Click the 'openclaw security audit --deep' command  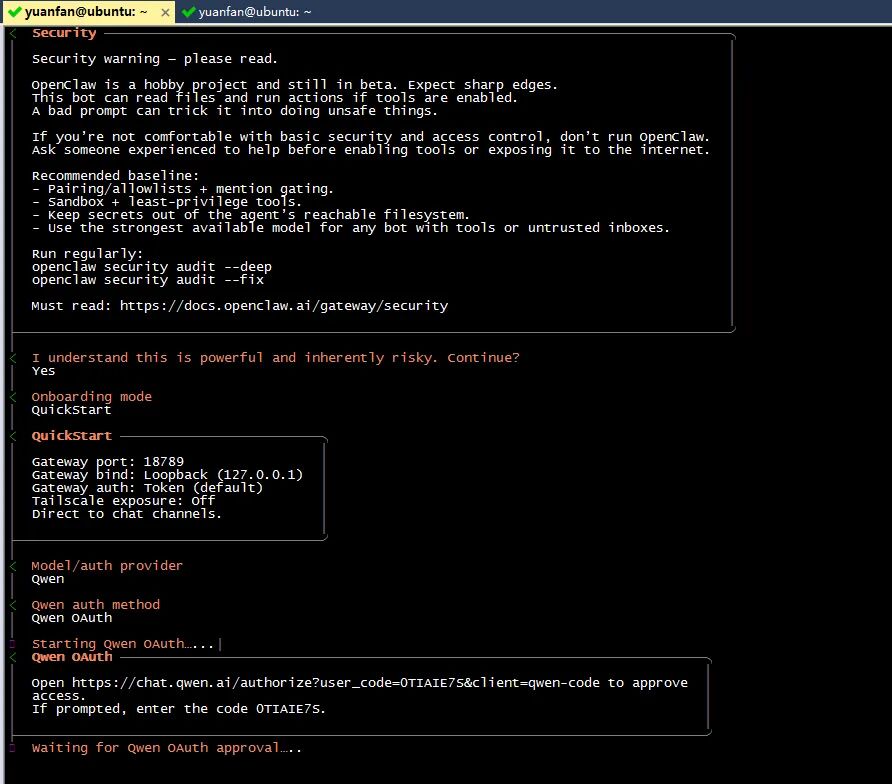click(x=151, y=267)
